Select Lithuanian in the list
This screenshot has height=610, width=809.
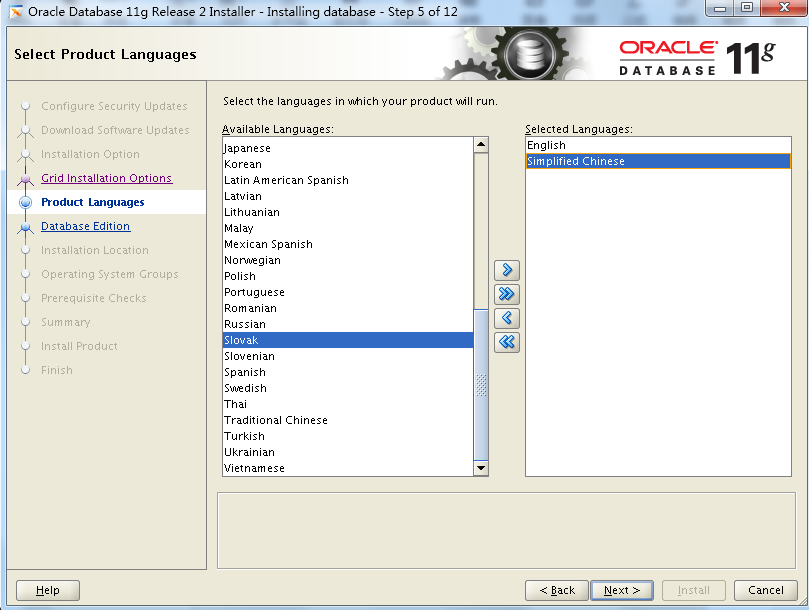(x=348, y=212)
